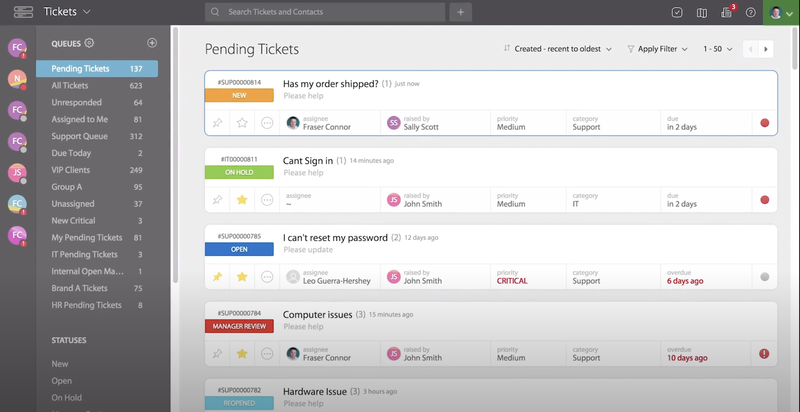800x412 pixels.
Task: Open the Group A queue
Action: 97,187
